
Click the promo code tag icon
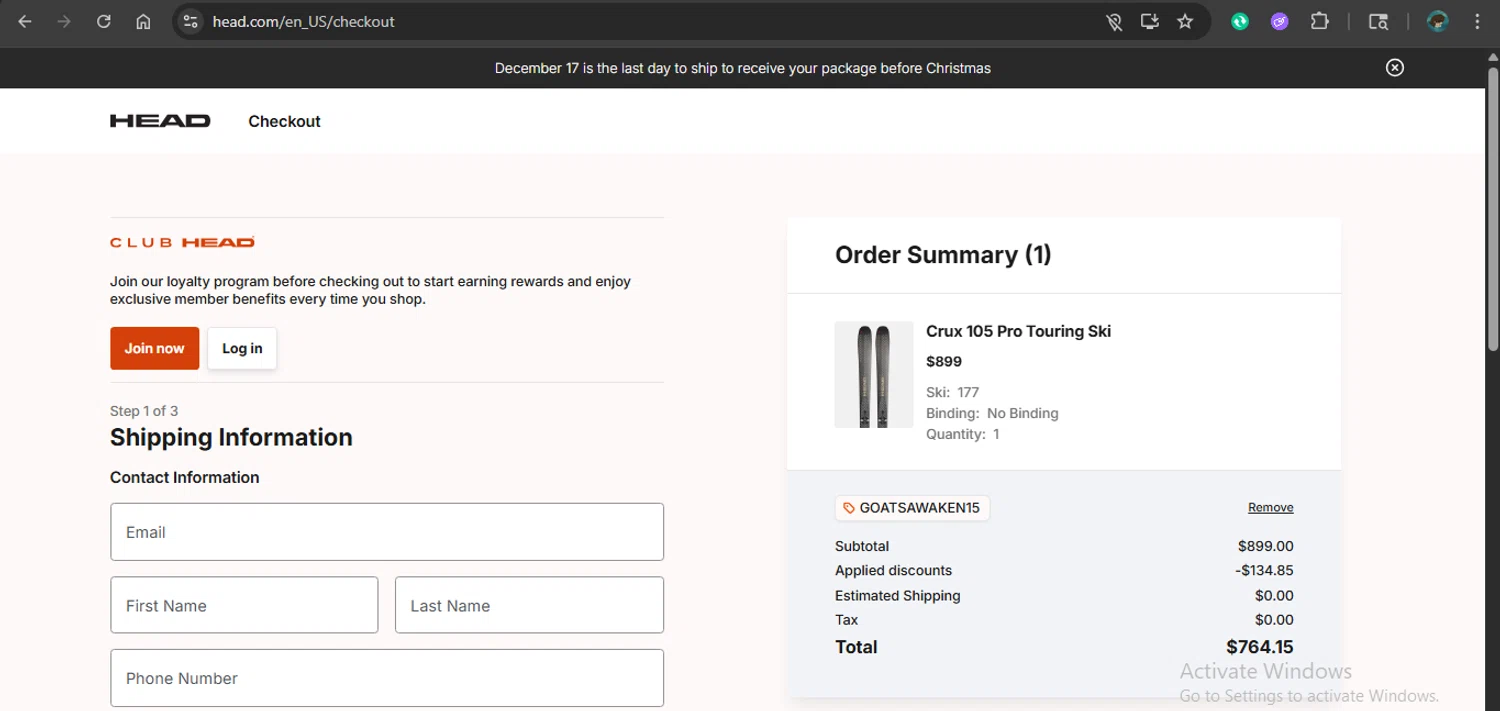(x=849, y=508)
